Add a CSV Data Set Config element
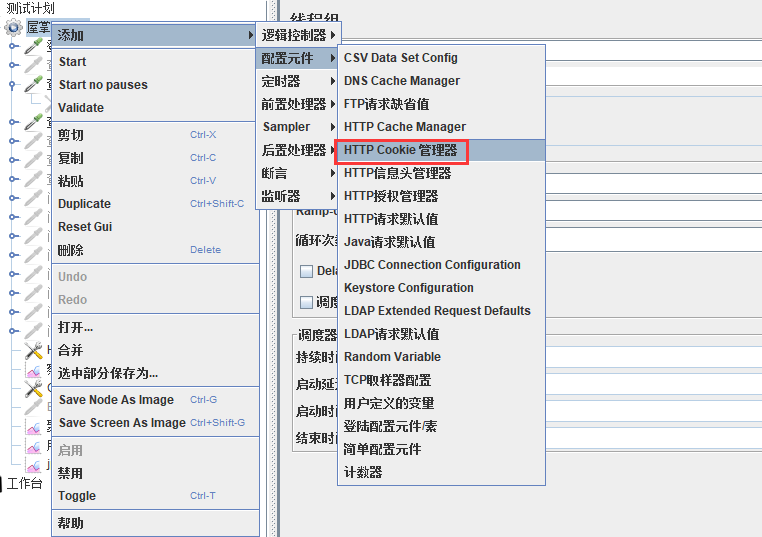The width and height of the screenshot is (762, 537). point(441,58)
